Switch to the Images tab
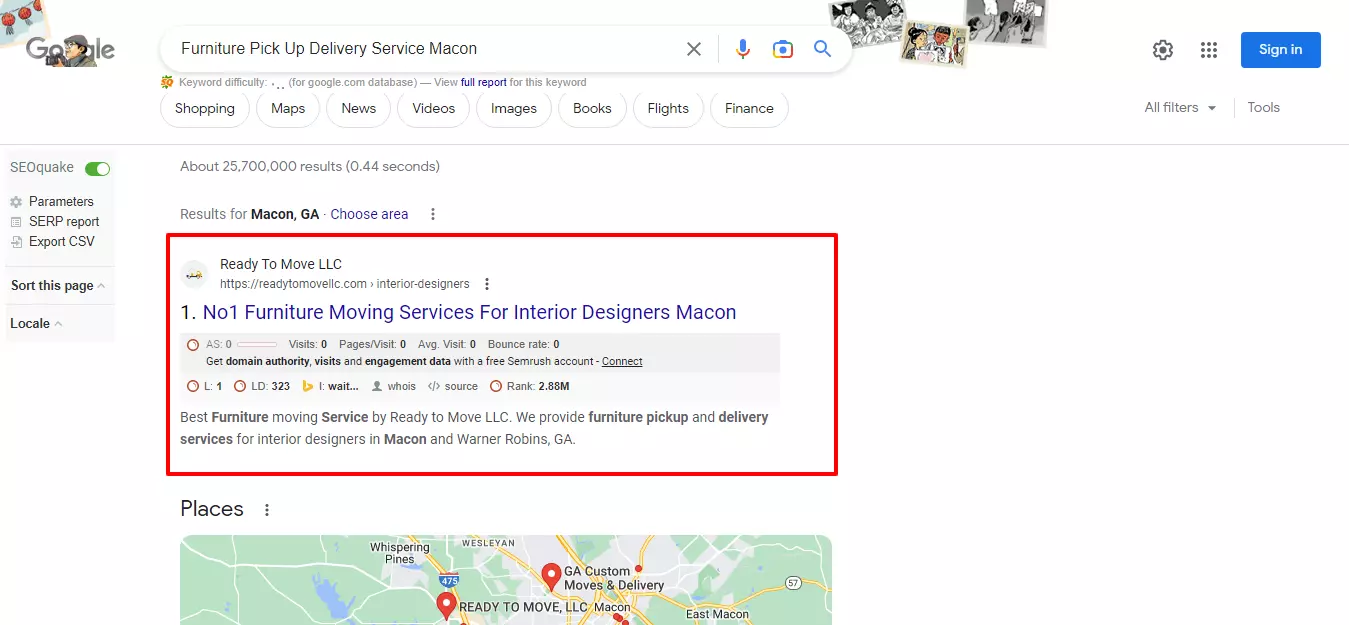1349x625 pixels. [514, 109]
